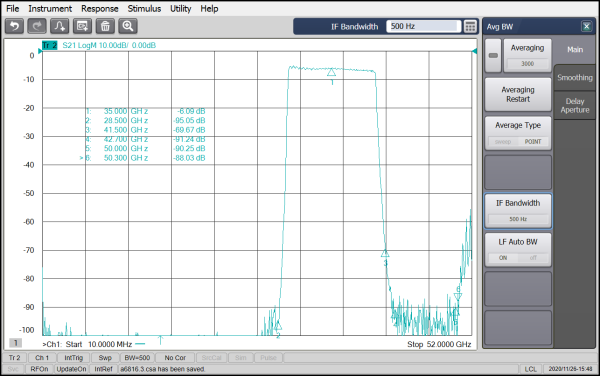
Task: Open the Delay Aperture tab
Action: (x=575, y=106)
